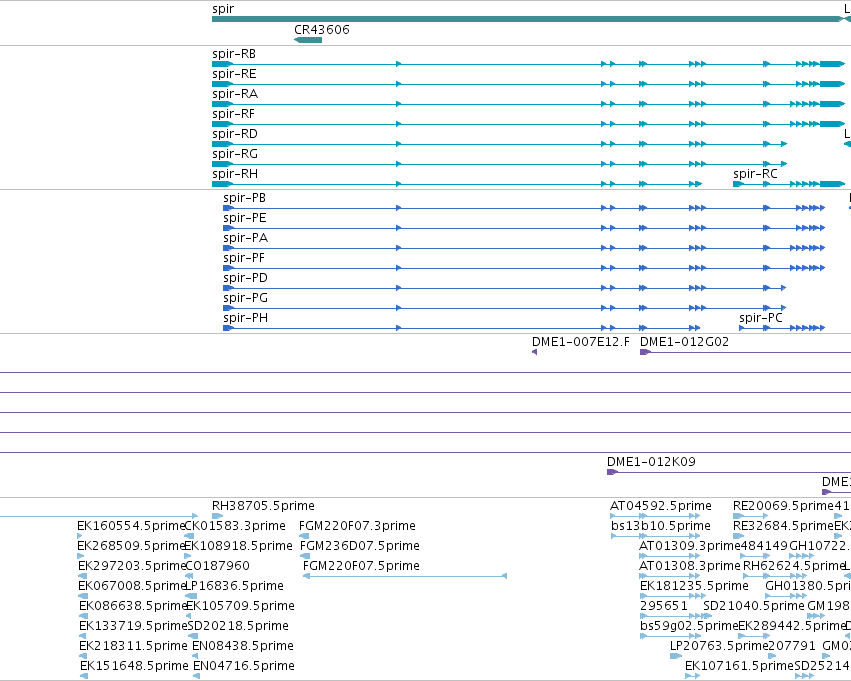This screenshot has width=851, height=681.
Task: Click the spir-PC protein label
Action: [x=761, y=318]
